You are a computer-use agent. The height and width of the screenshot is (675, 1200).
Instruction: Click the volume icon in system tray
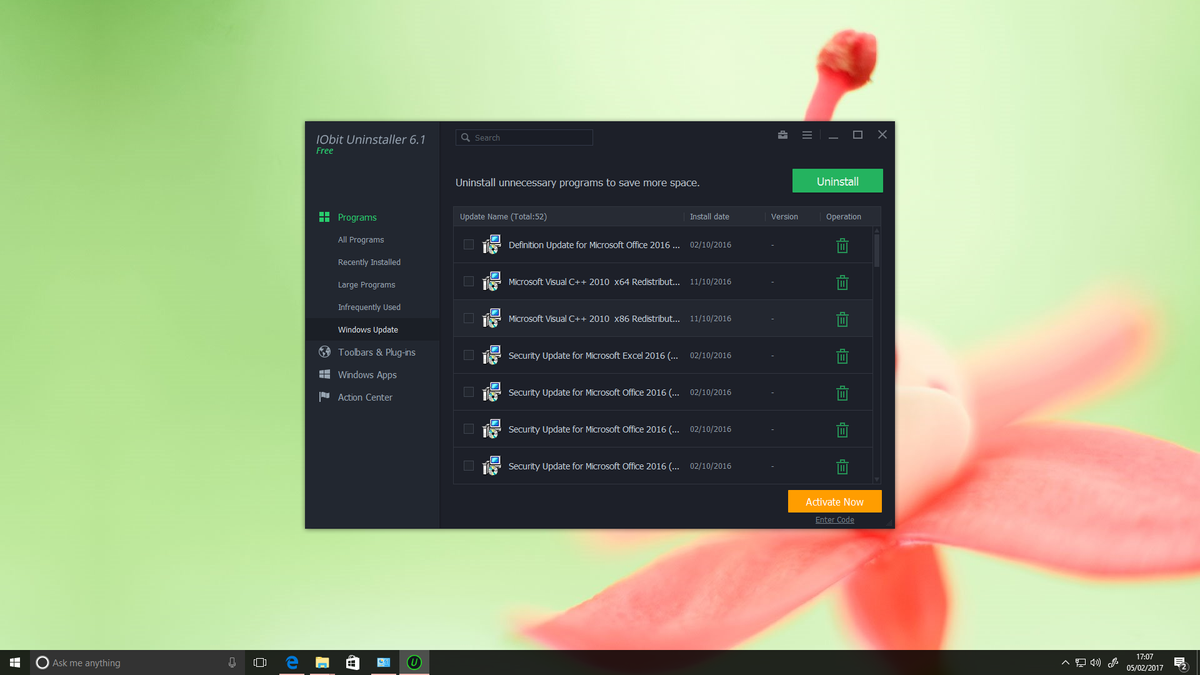tap(1096, 662)
